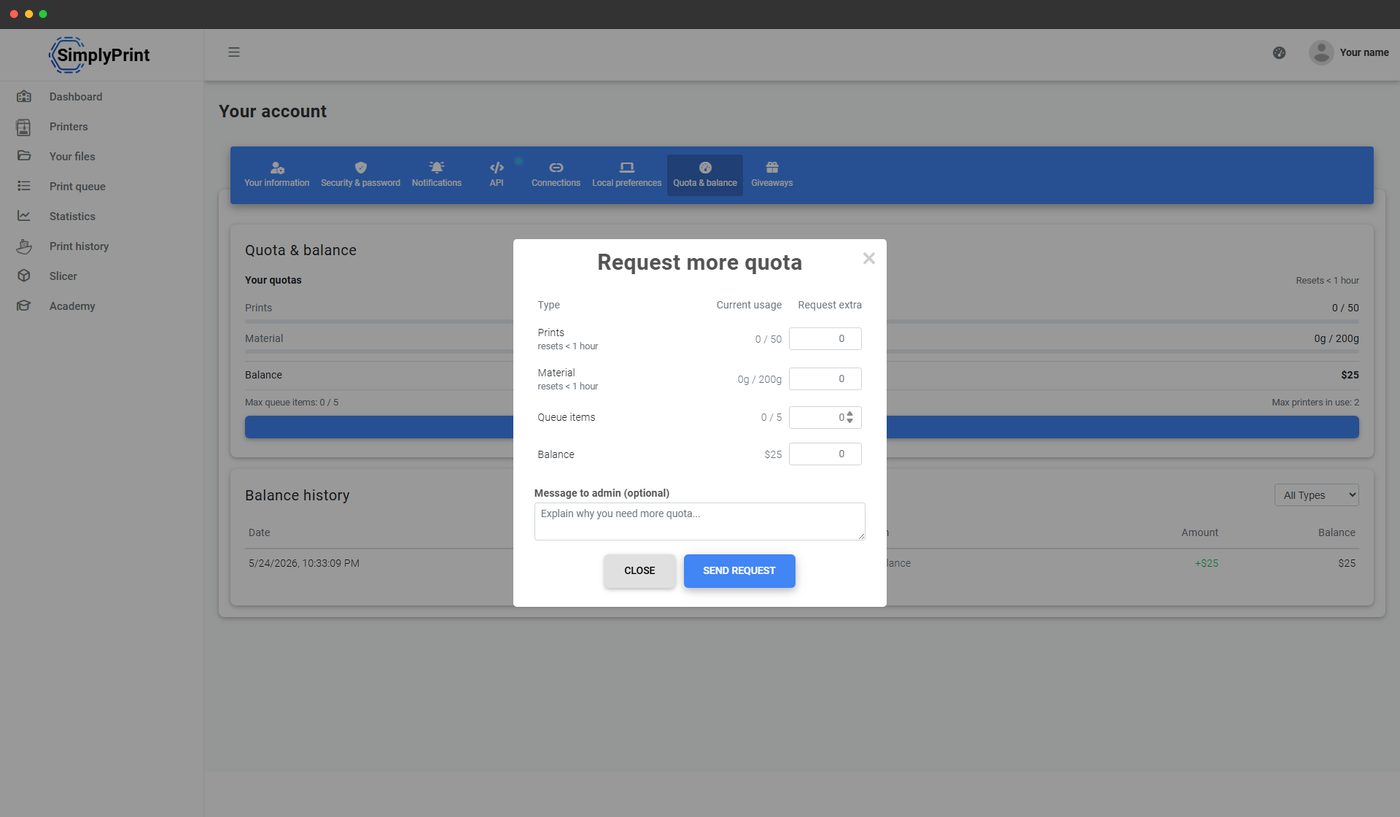Open the Giveaways tab
The width and height of the screenshot is (1400, 817).
click(x=772, y=175)
